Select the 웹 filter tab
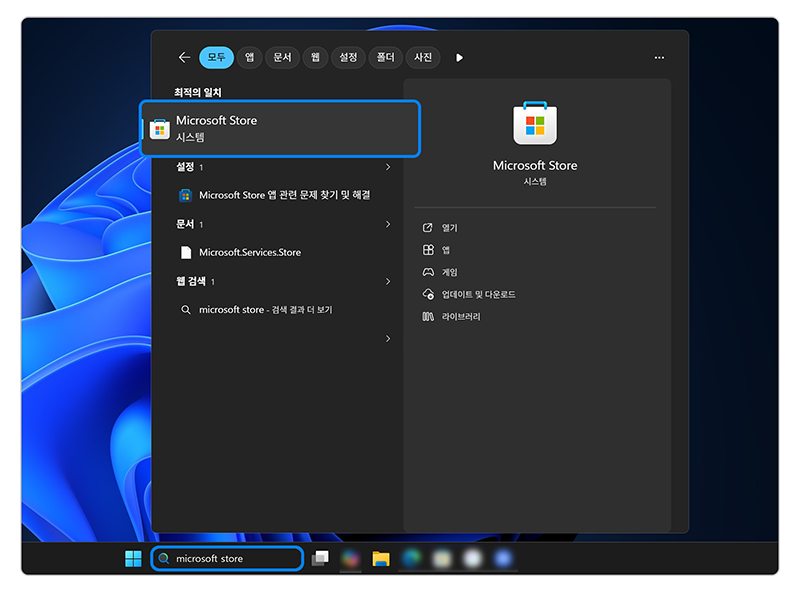 [315, 57]
